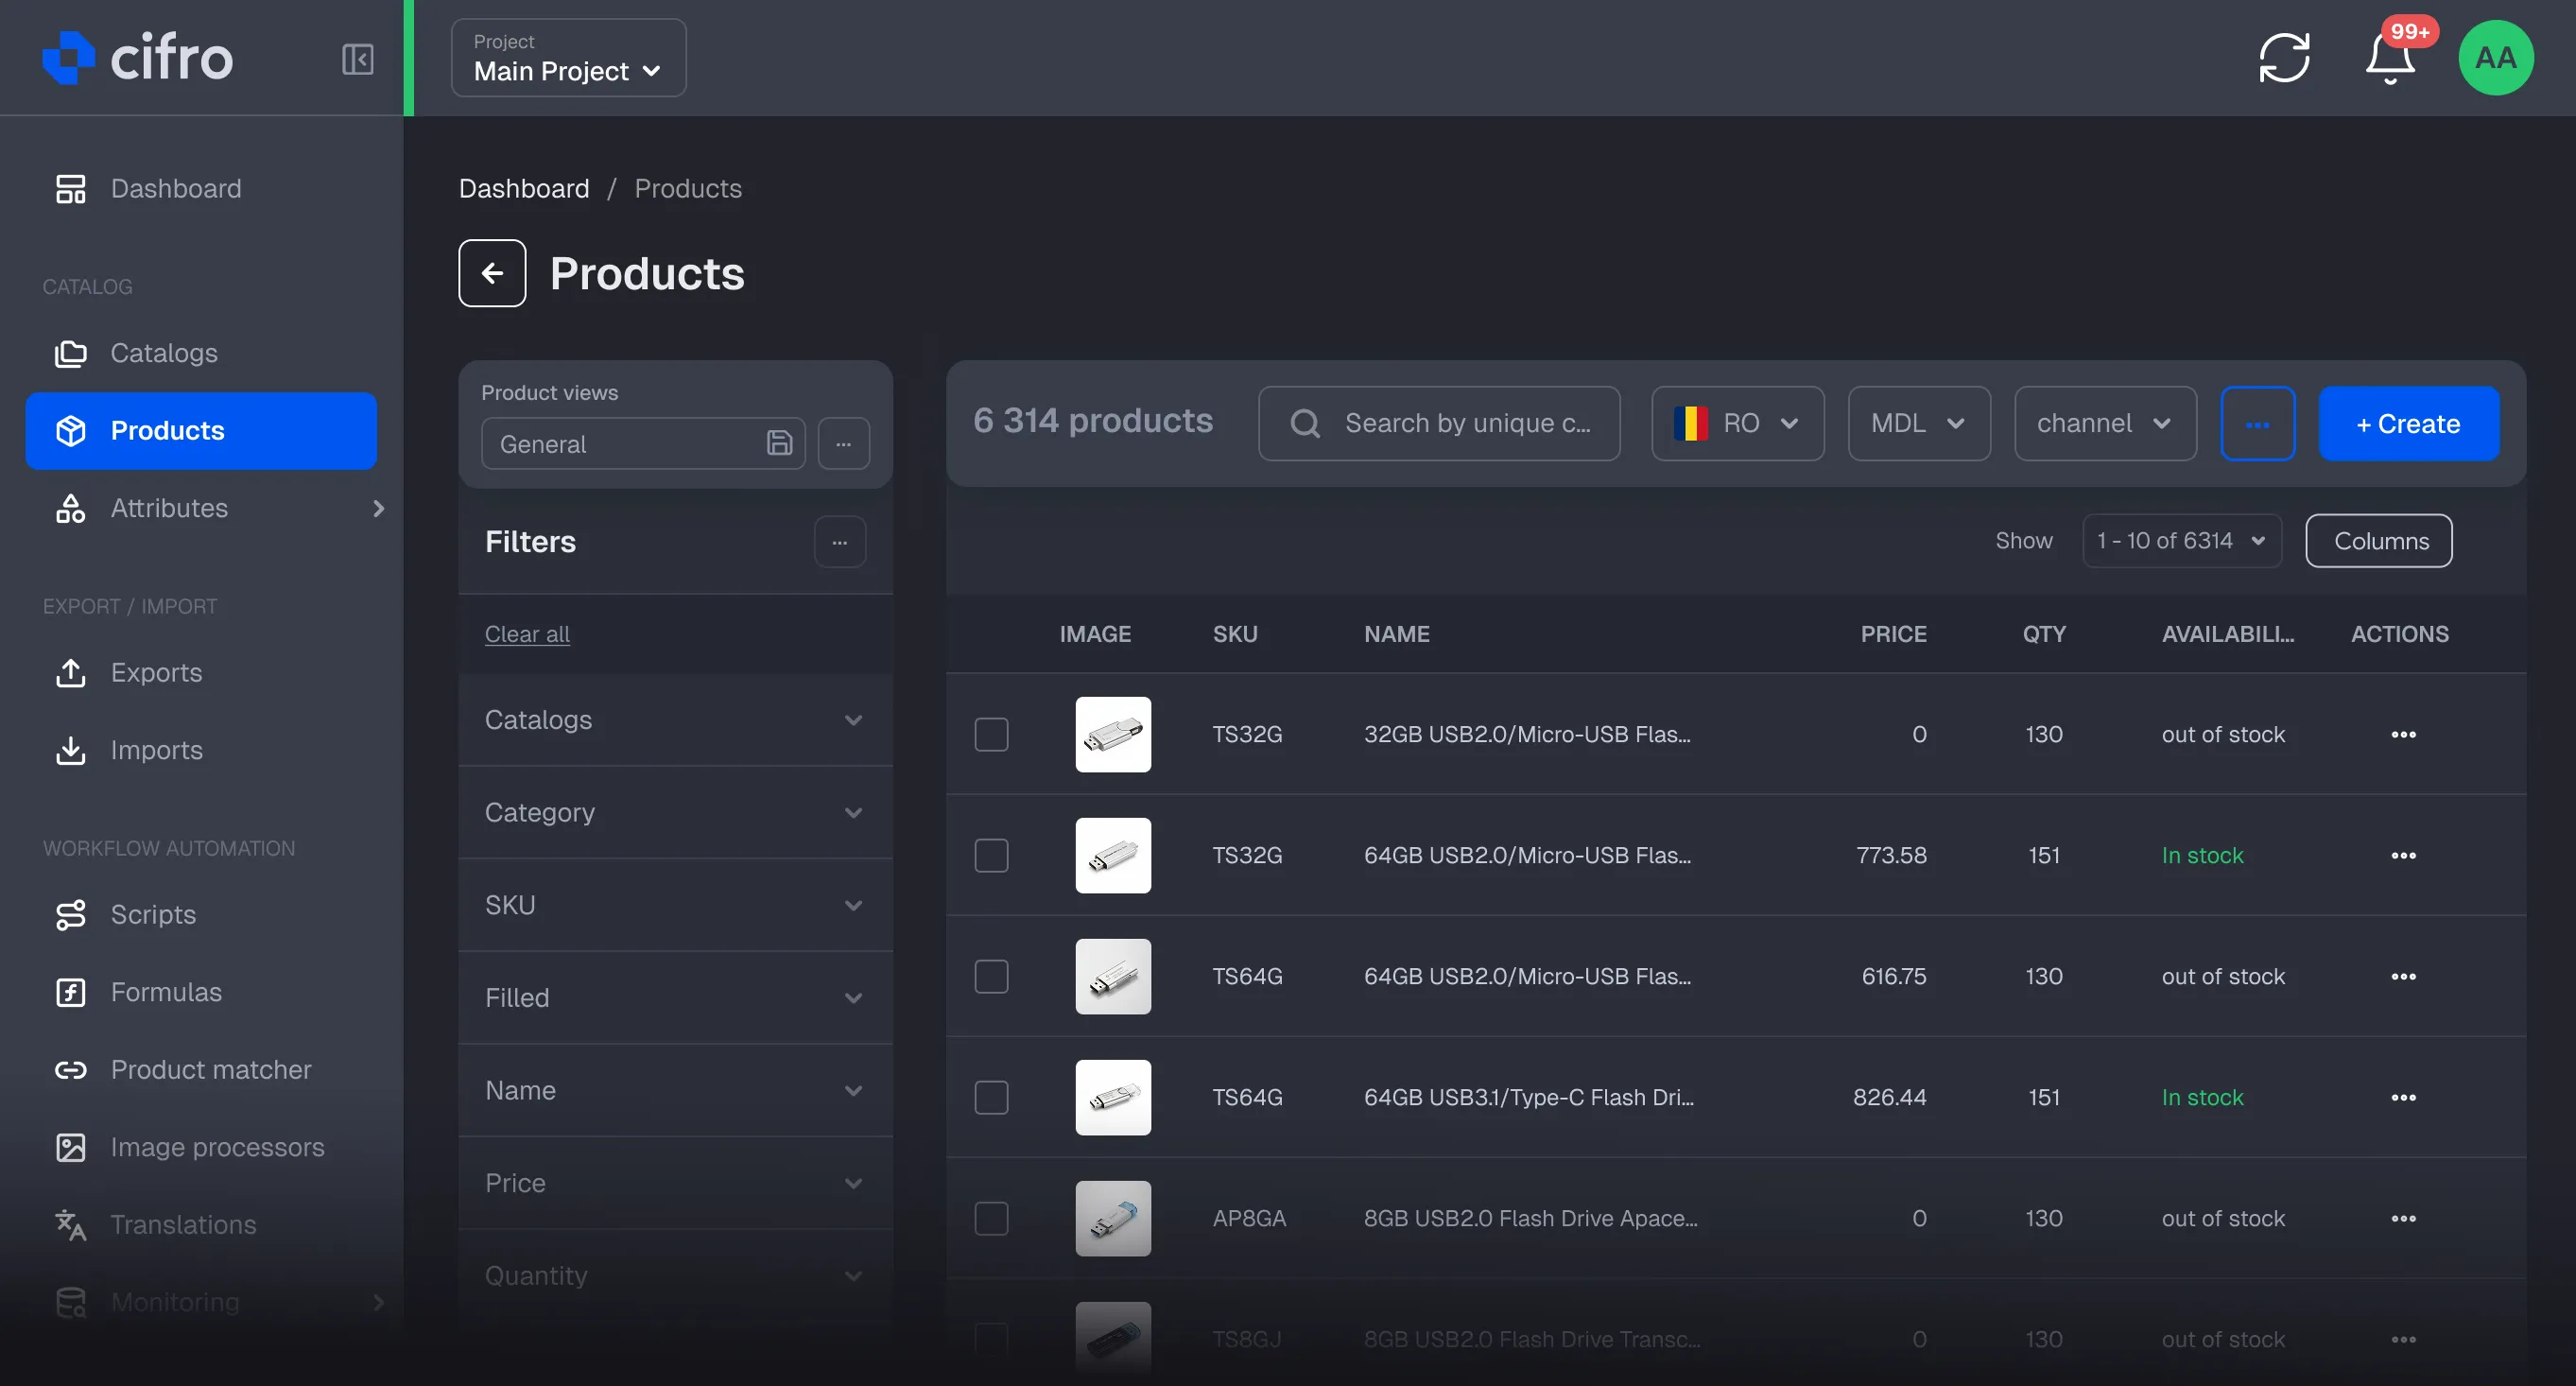Click the Clear all filters link
Screen dimensions: 2576x1386
click(527, 634)
